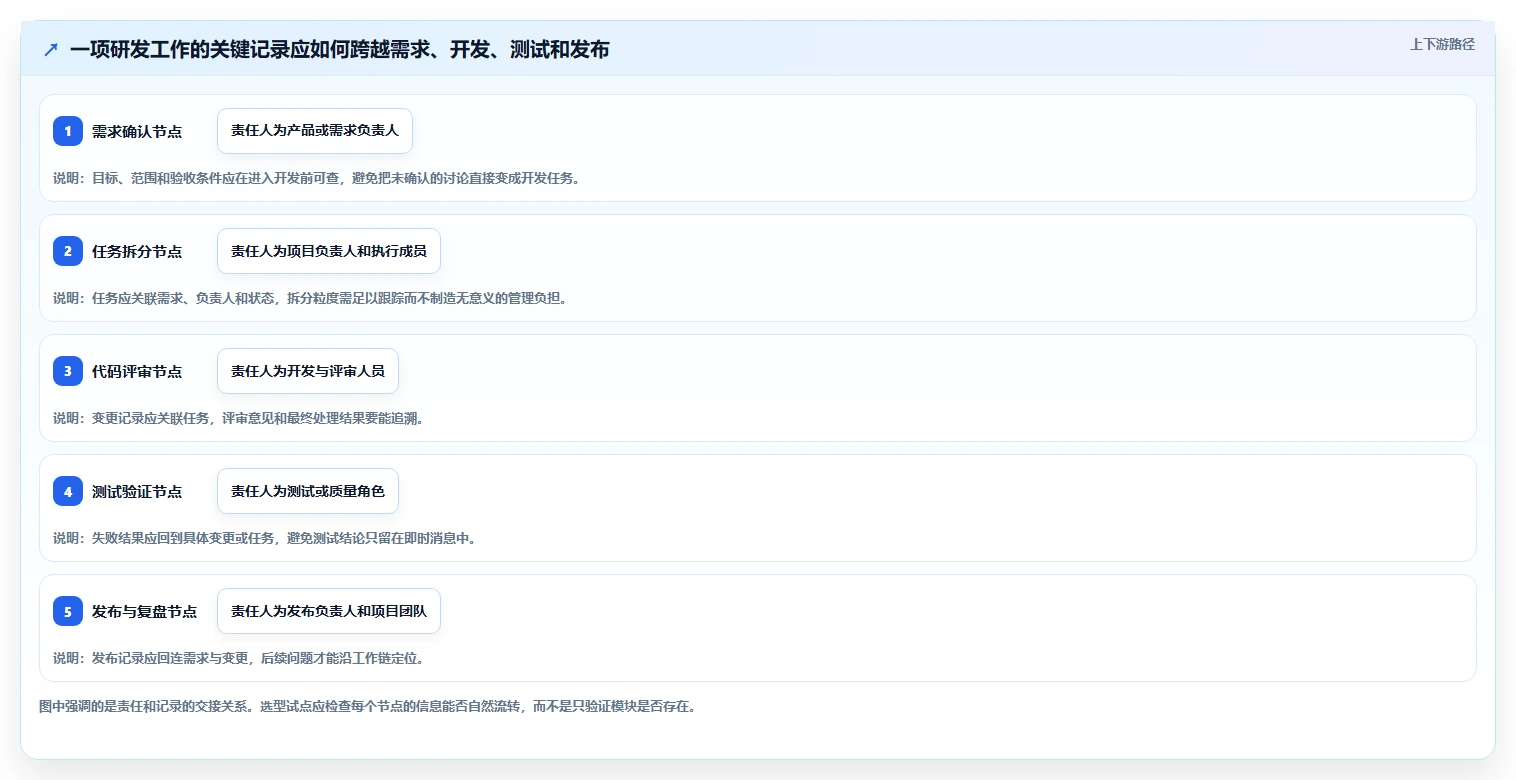Select the 发布与复盘节点 title

(144, 611)
